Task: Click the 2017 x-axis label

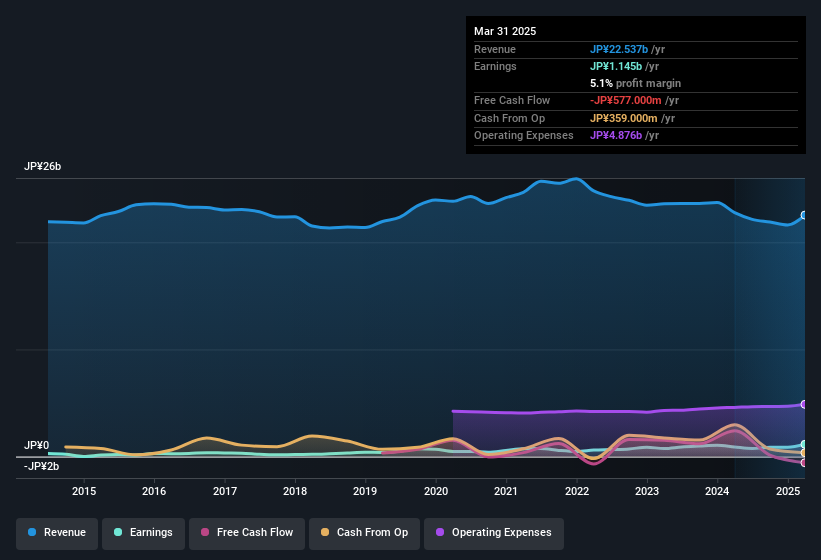Action: (x=225, y=491)
